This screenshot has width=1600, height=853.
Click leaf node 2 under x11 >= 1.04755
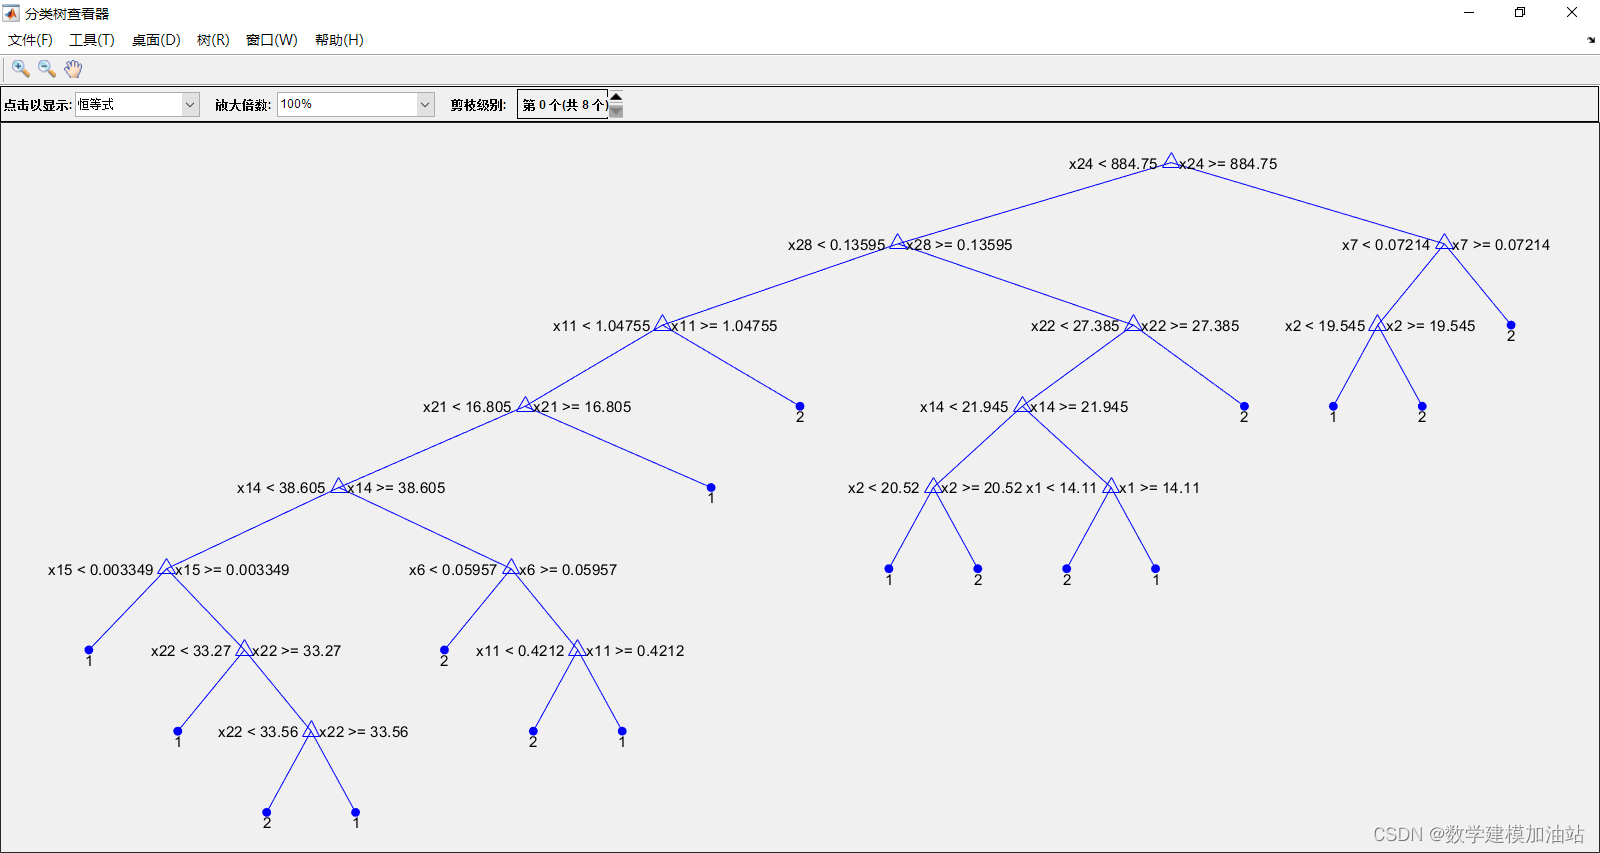tap(800, 406)
